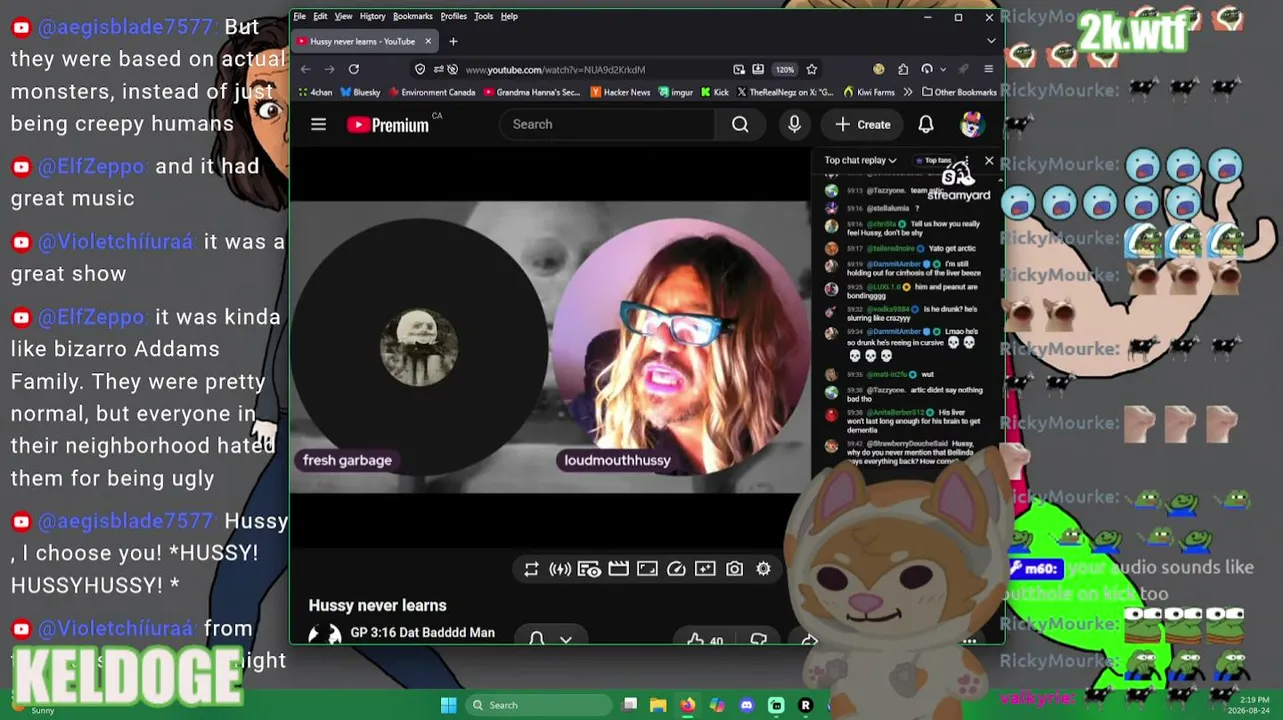List all tabs with the Firefox chevron
The width and height of the screenshot is (1283, 720).
(x=991, y=41)
